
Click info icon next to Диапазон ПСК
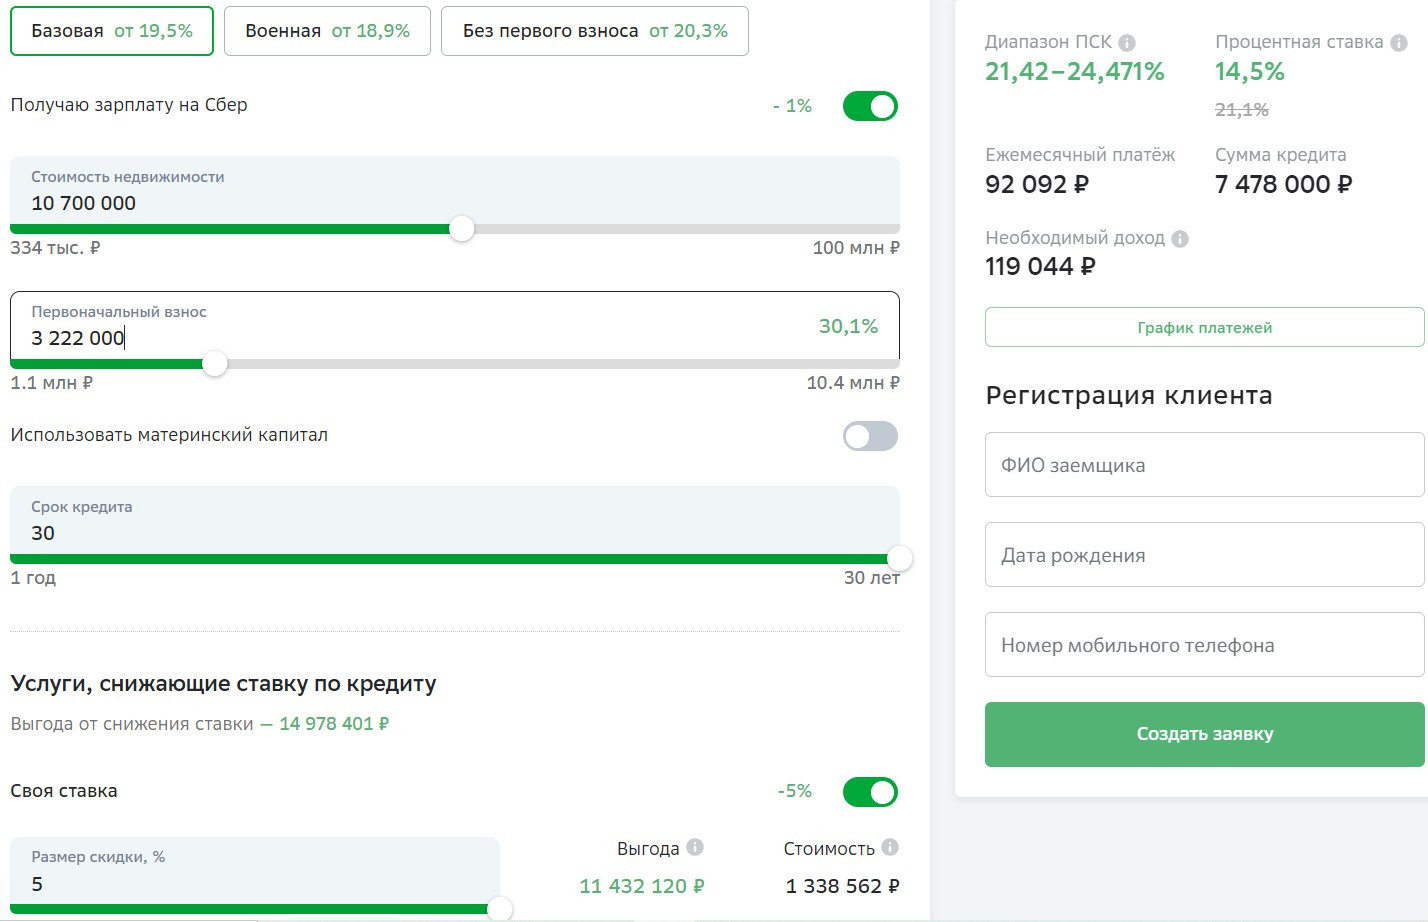[1127, 43]
